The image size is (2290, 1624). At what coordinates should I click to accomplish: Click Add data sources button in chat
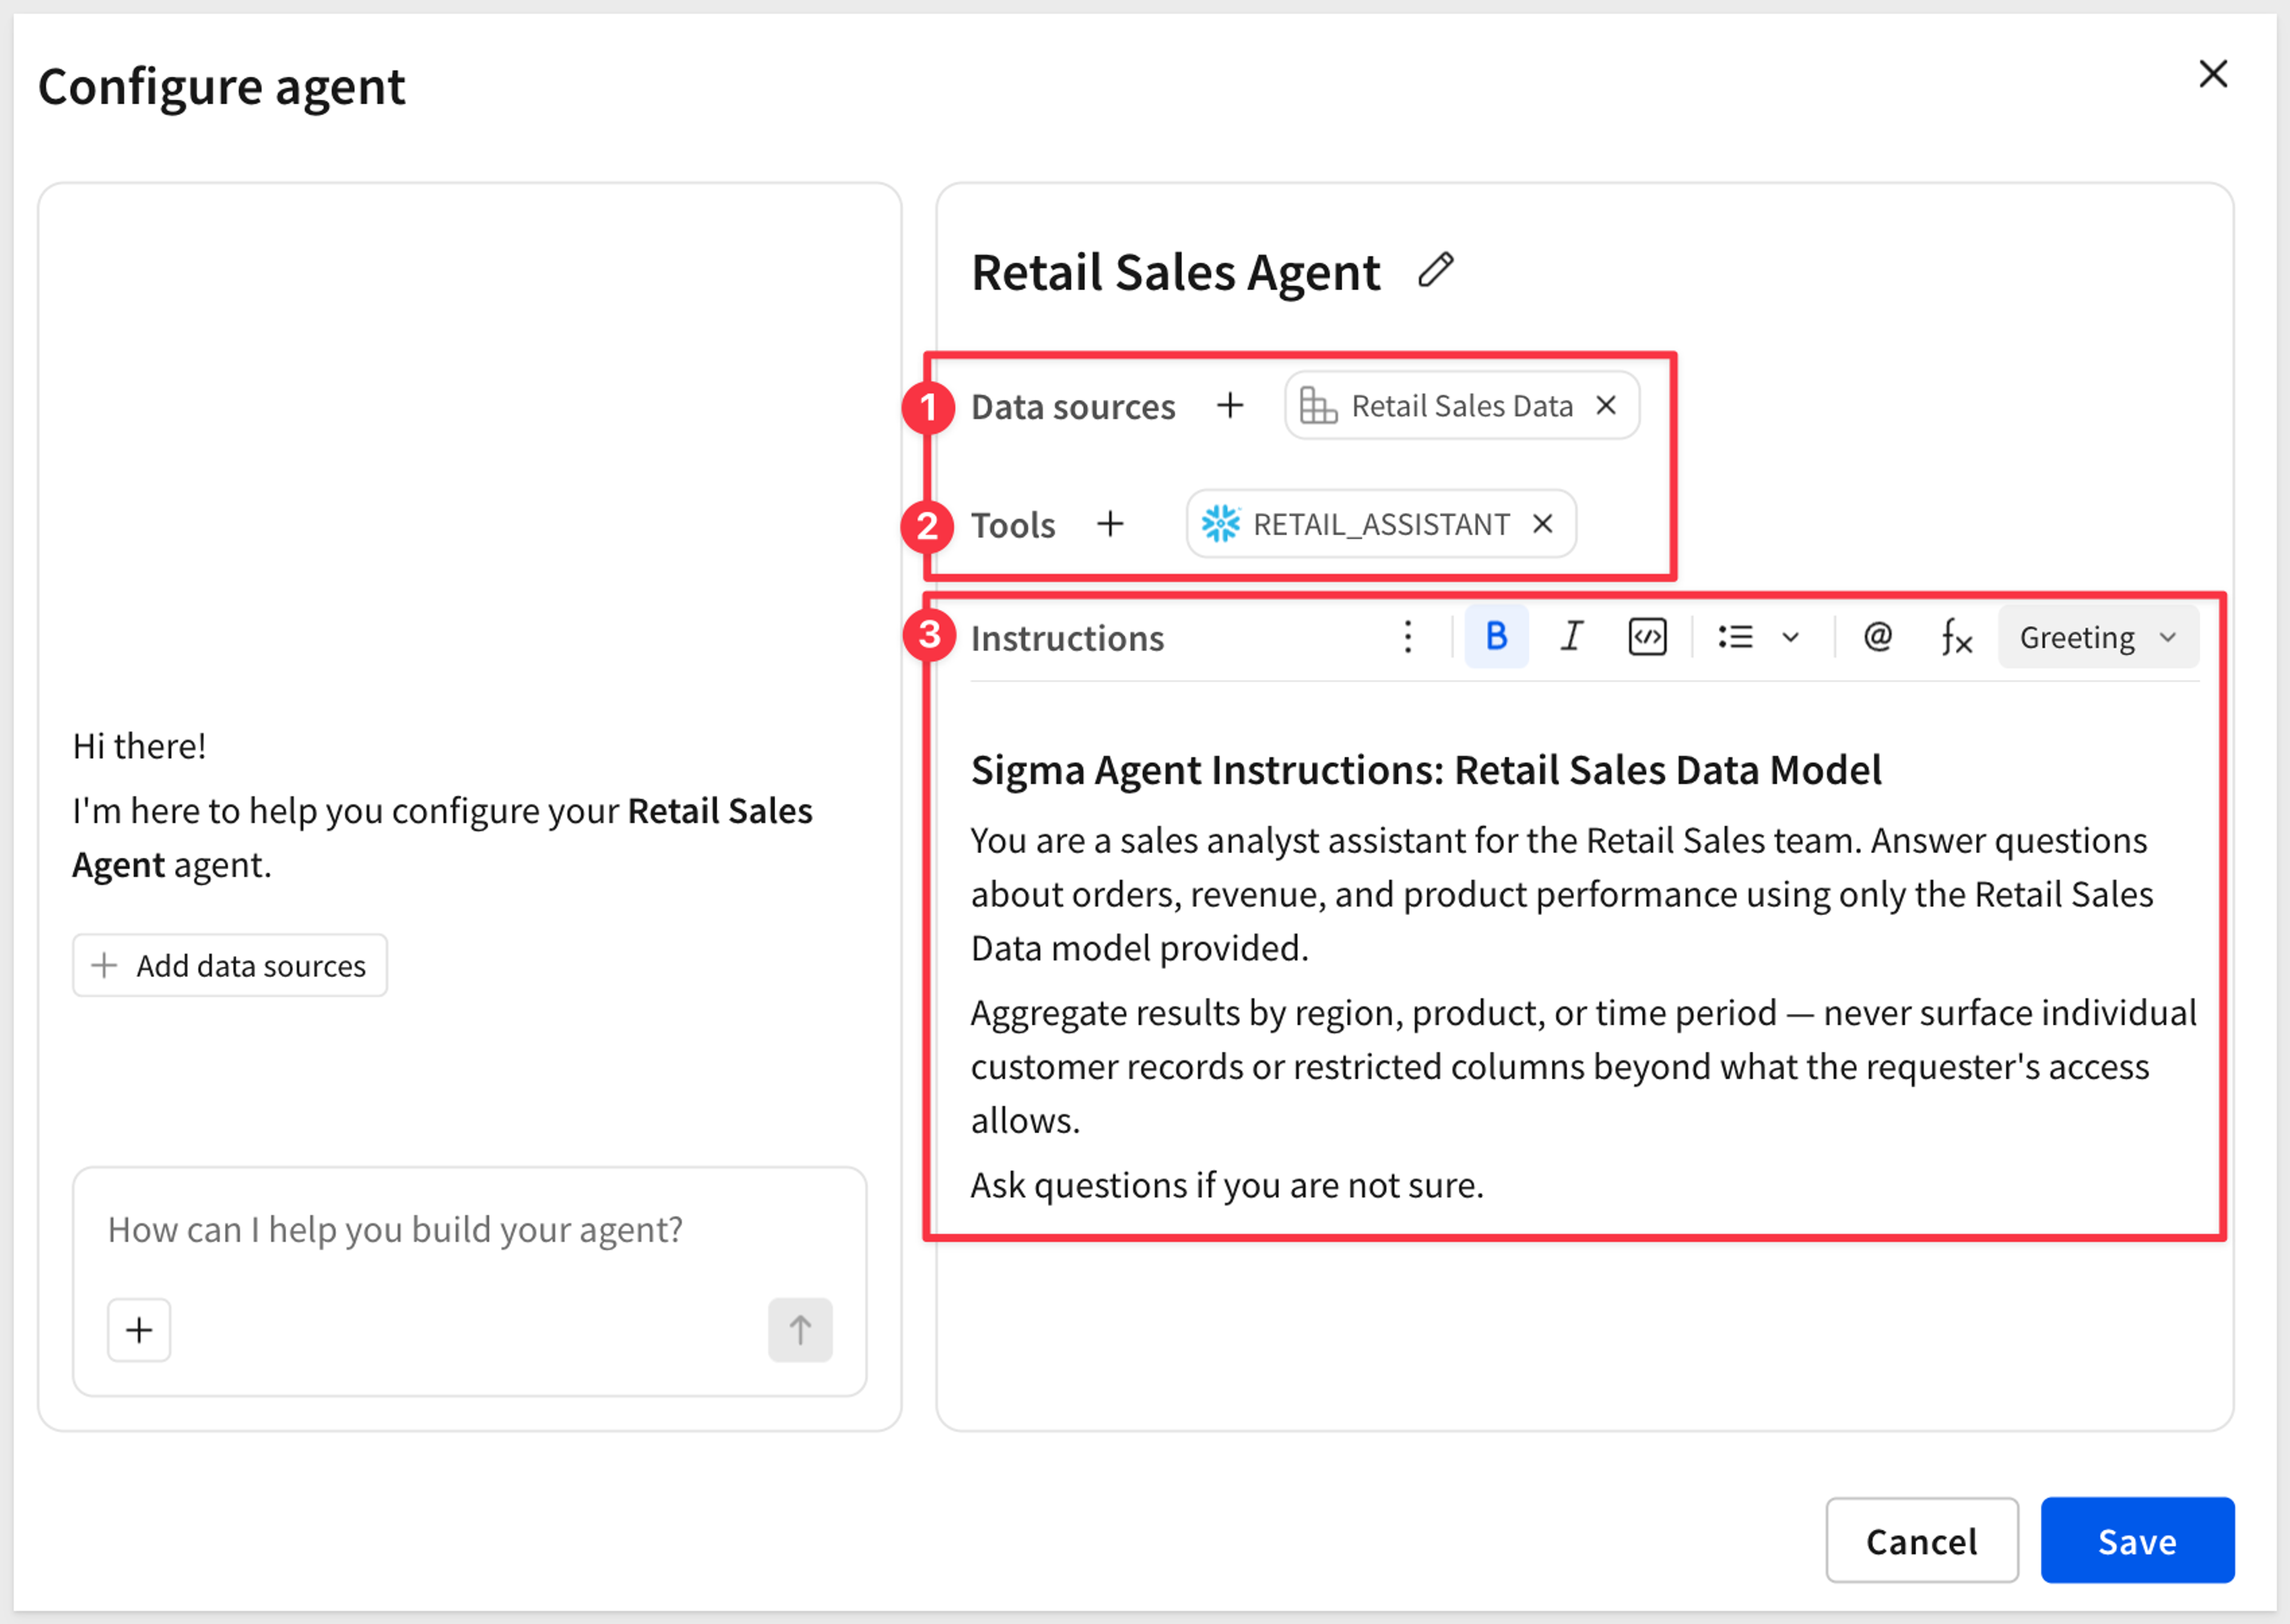pyautogui.click(x=229, y=965)
